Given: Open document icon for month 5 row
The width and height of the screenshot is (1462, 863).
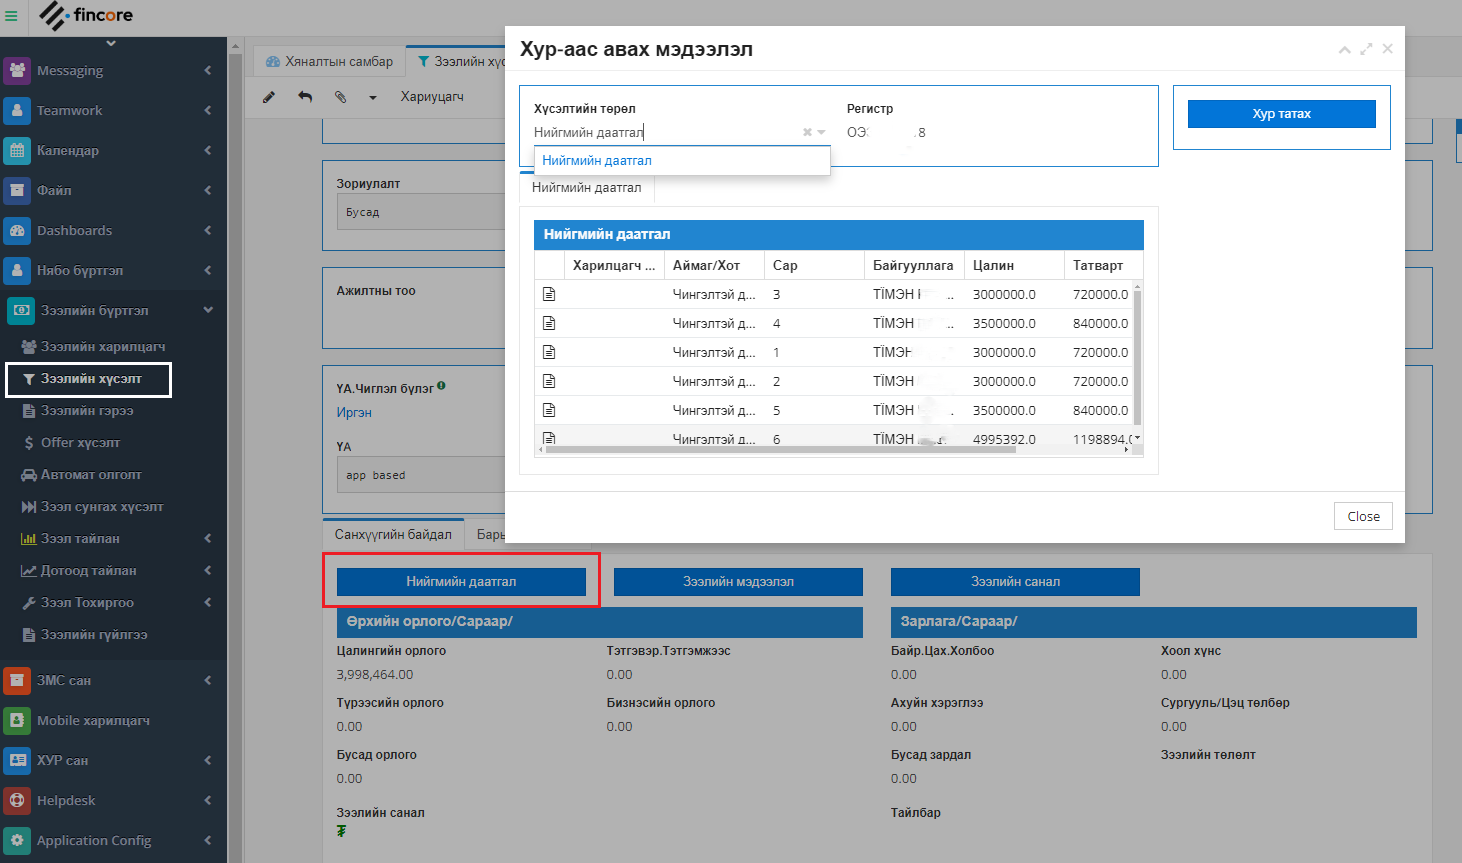Looking at the screenshot, I should [549, 410].
